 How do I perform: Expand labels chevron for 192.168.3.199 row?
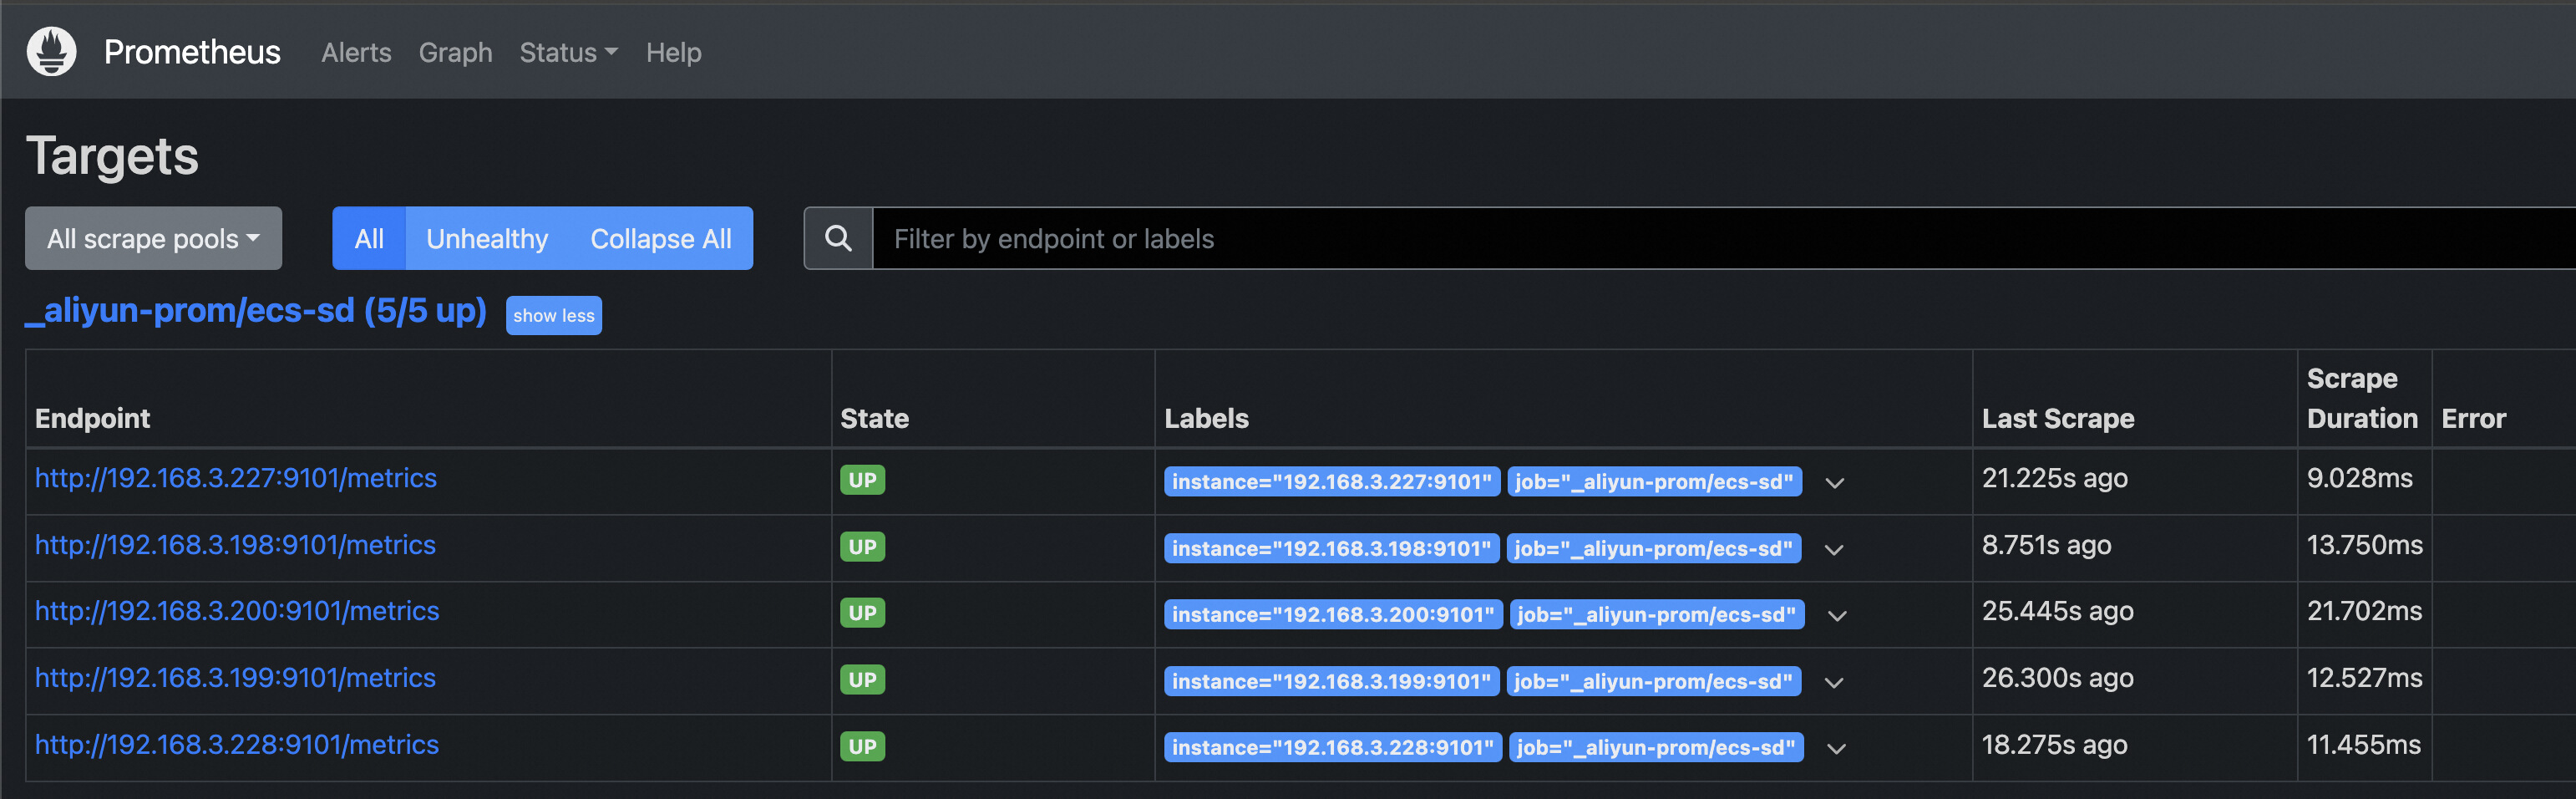click(1834, 683)
